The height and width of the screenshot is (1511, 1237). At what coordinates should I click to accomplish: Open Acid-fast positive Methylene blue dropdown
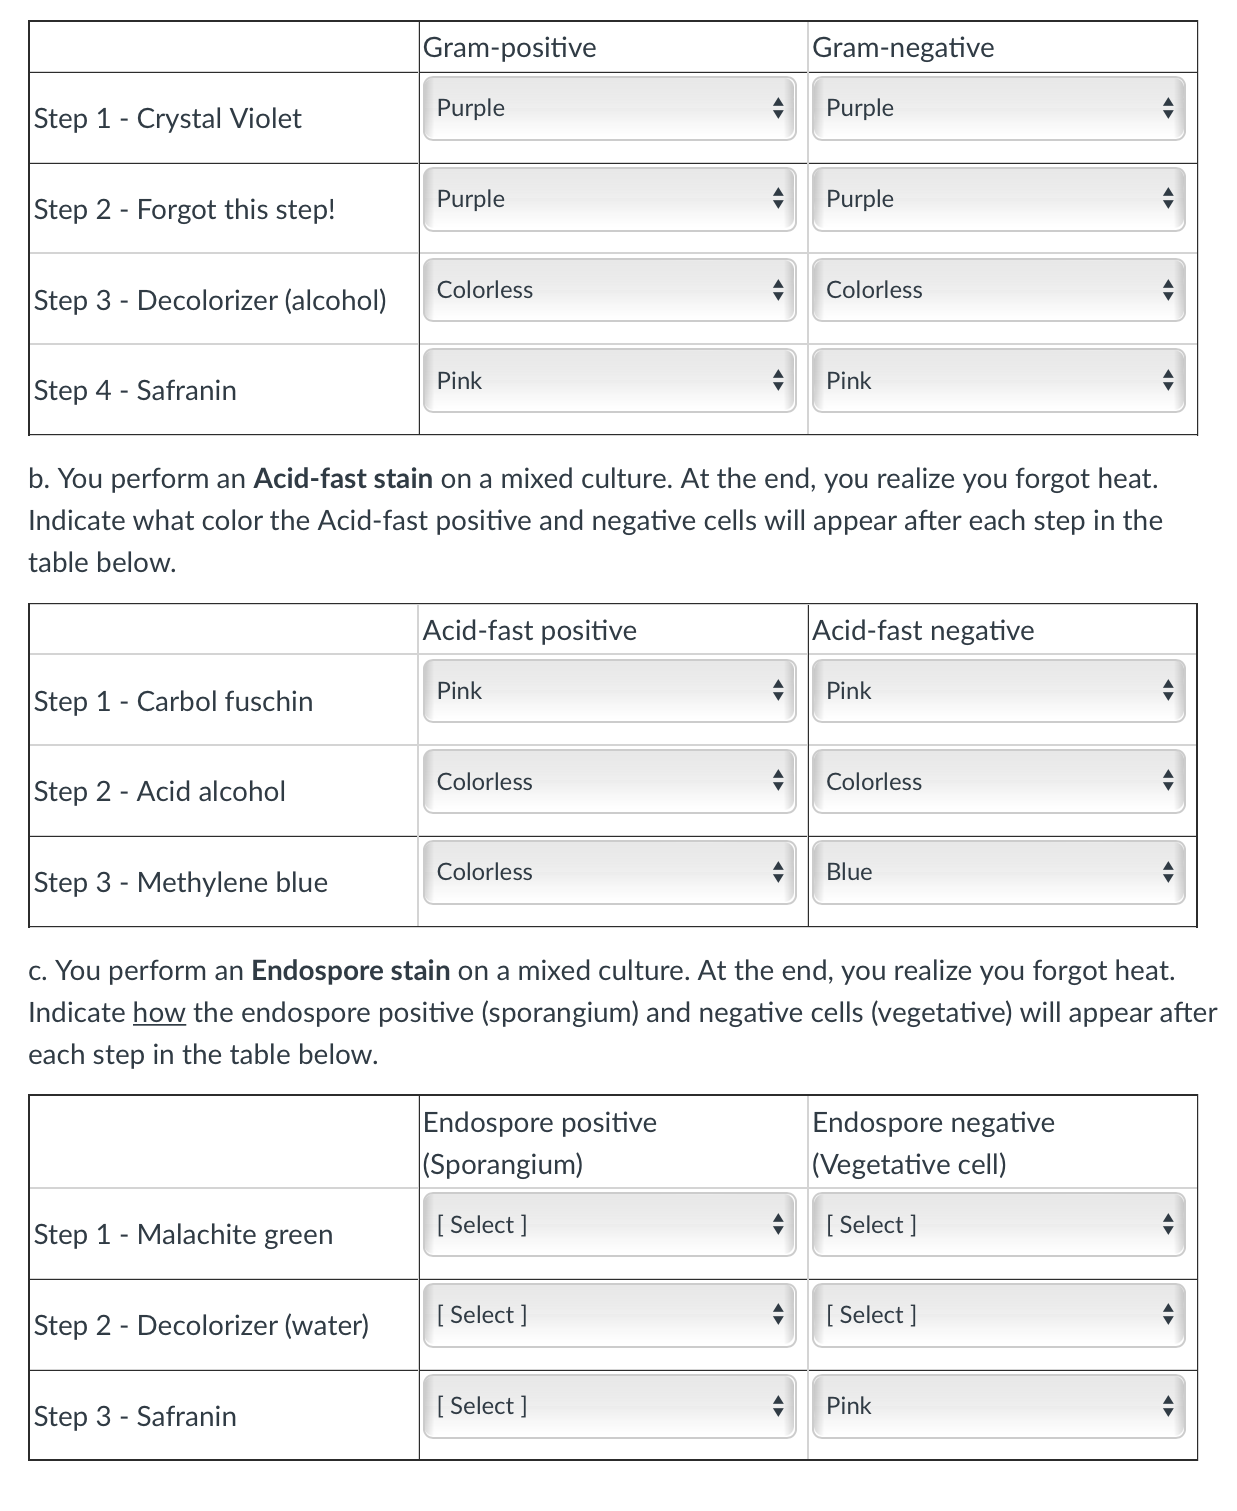click(609, 872)
